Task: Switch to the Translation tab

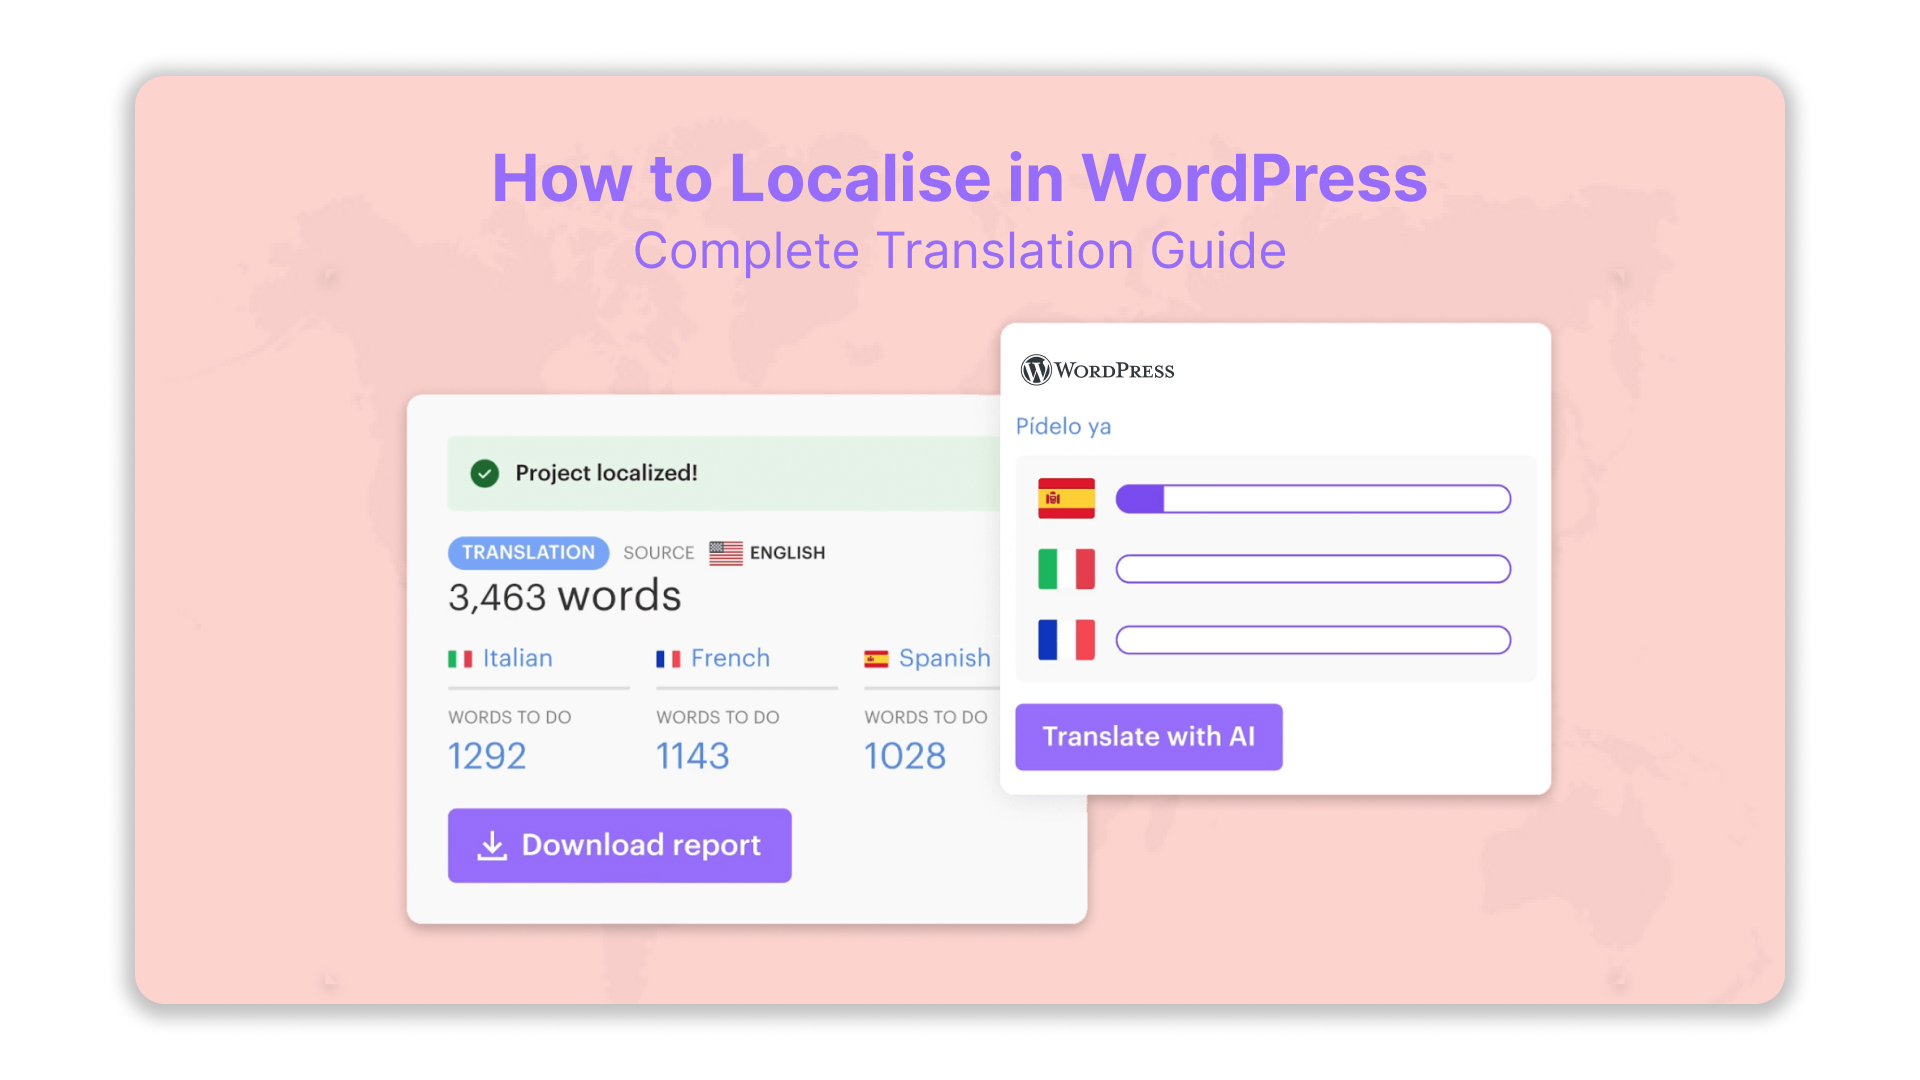Action: pos(528,553)
